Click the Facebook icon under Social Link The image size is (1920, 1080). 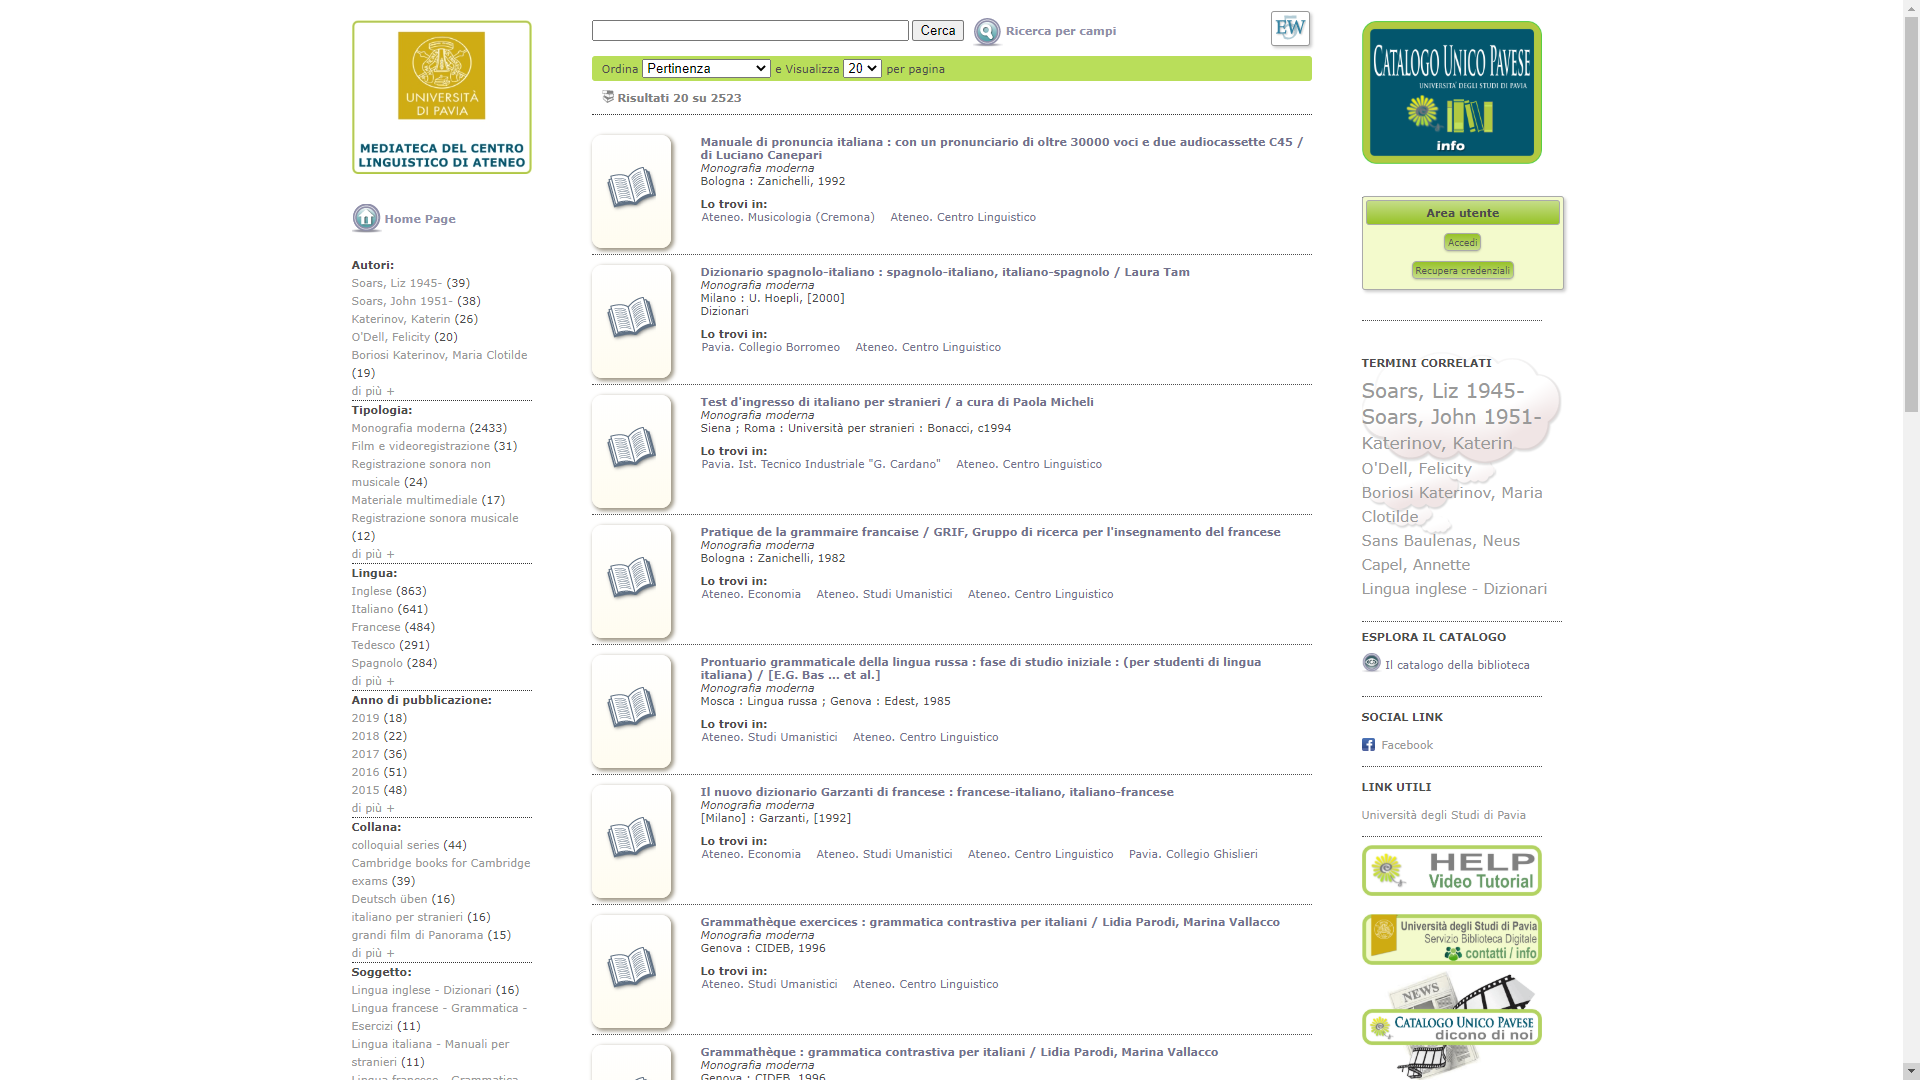1368,745
